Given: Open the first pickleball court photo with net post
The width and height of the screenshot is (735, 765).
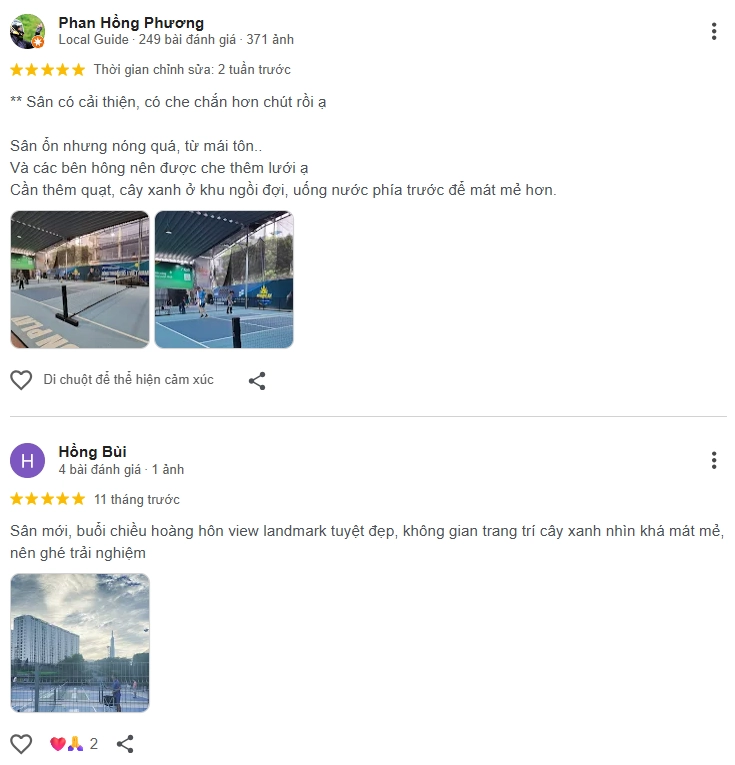Looking at the screenshot, I should (79, 280).
